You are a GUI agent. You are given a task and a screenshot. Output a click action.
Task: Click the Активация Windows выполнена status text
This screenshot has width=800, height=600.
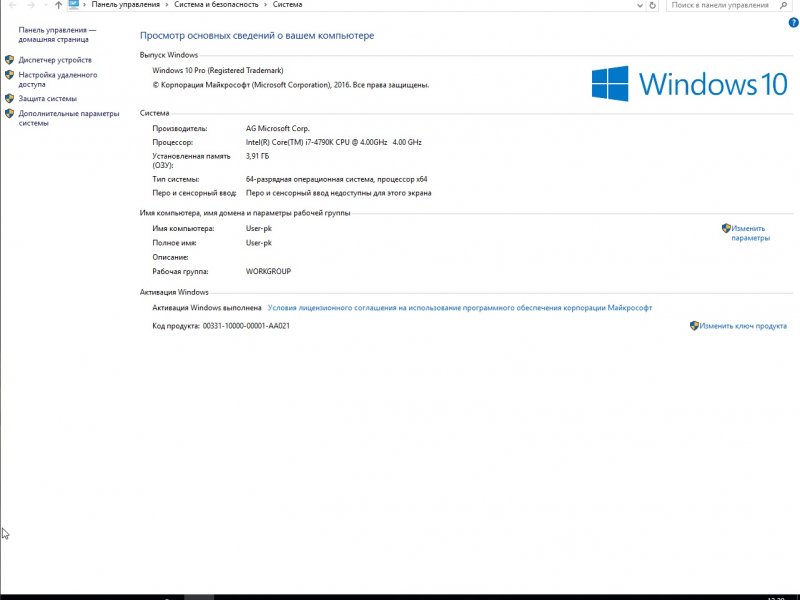[207, 308]
